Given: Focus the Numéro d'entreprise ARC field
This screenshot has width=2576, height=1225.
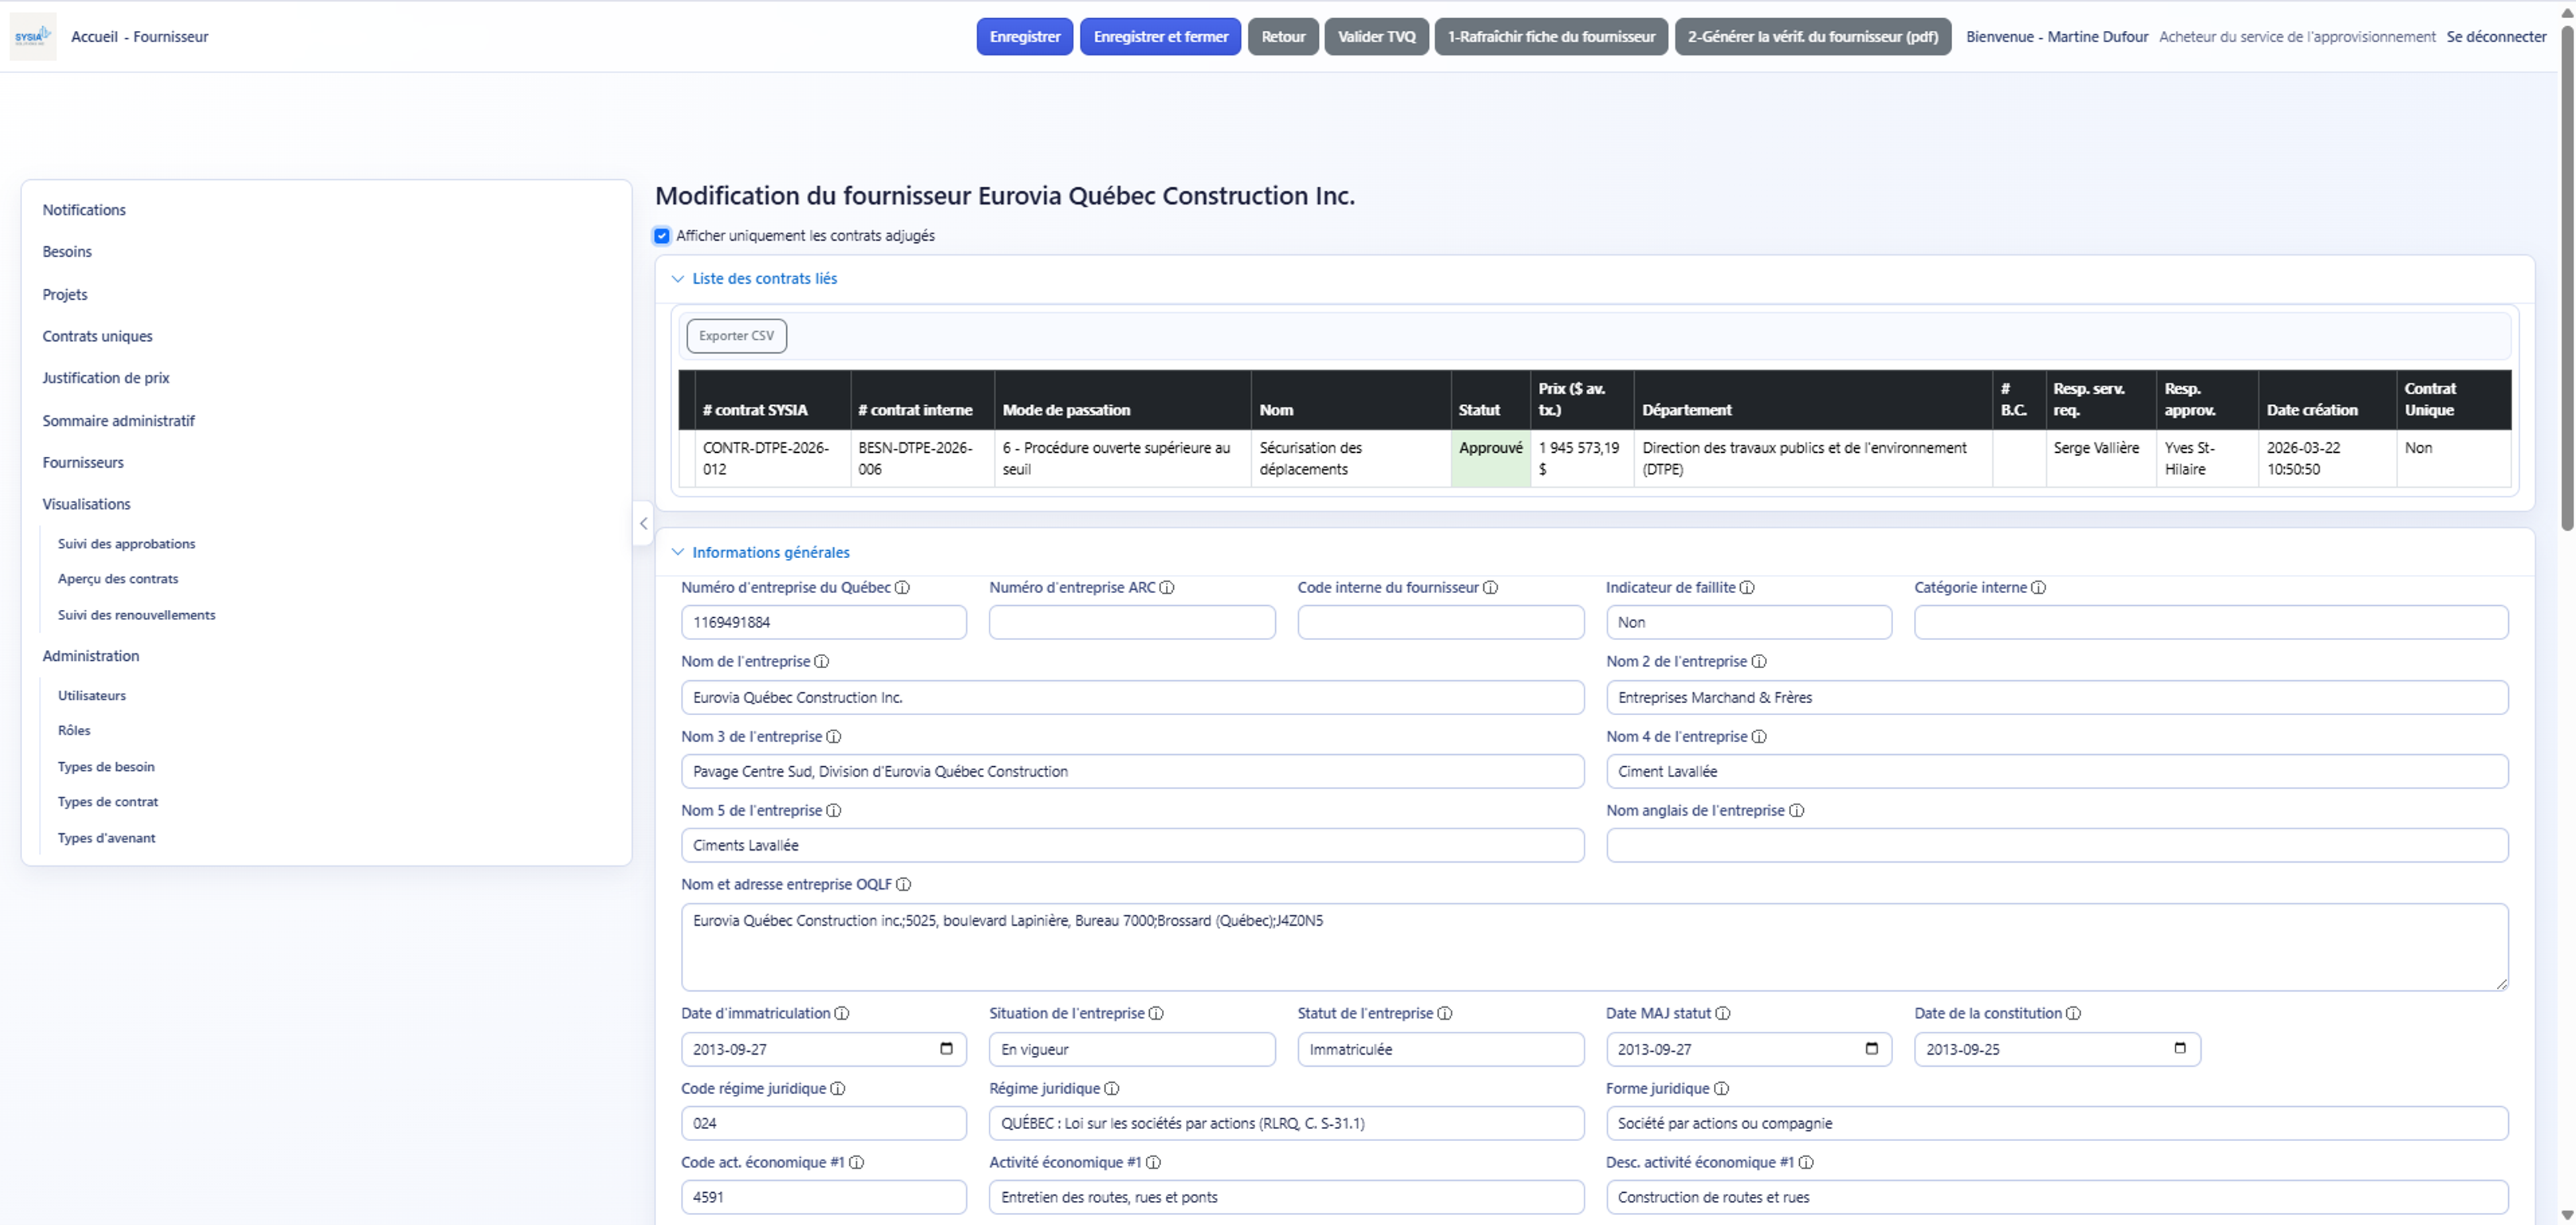Looking at the screenshot, I should coord(1132,622).
